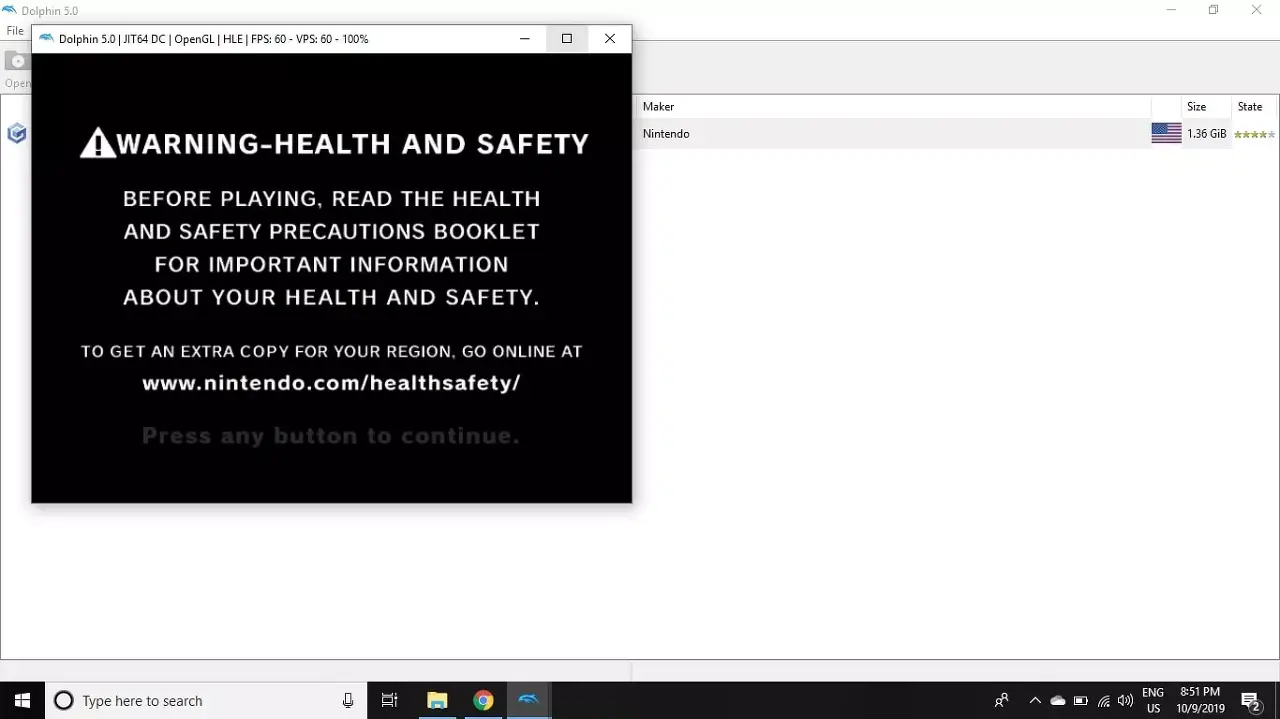Image resolution: width=1280 pixels, height=719 pixels.
Task: Sort game list by State column
Action: pyautogui.click(x=1250, y=107)
